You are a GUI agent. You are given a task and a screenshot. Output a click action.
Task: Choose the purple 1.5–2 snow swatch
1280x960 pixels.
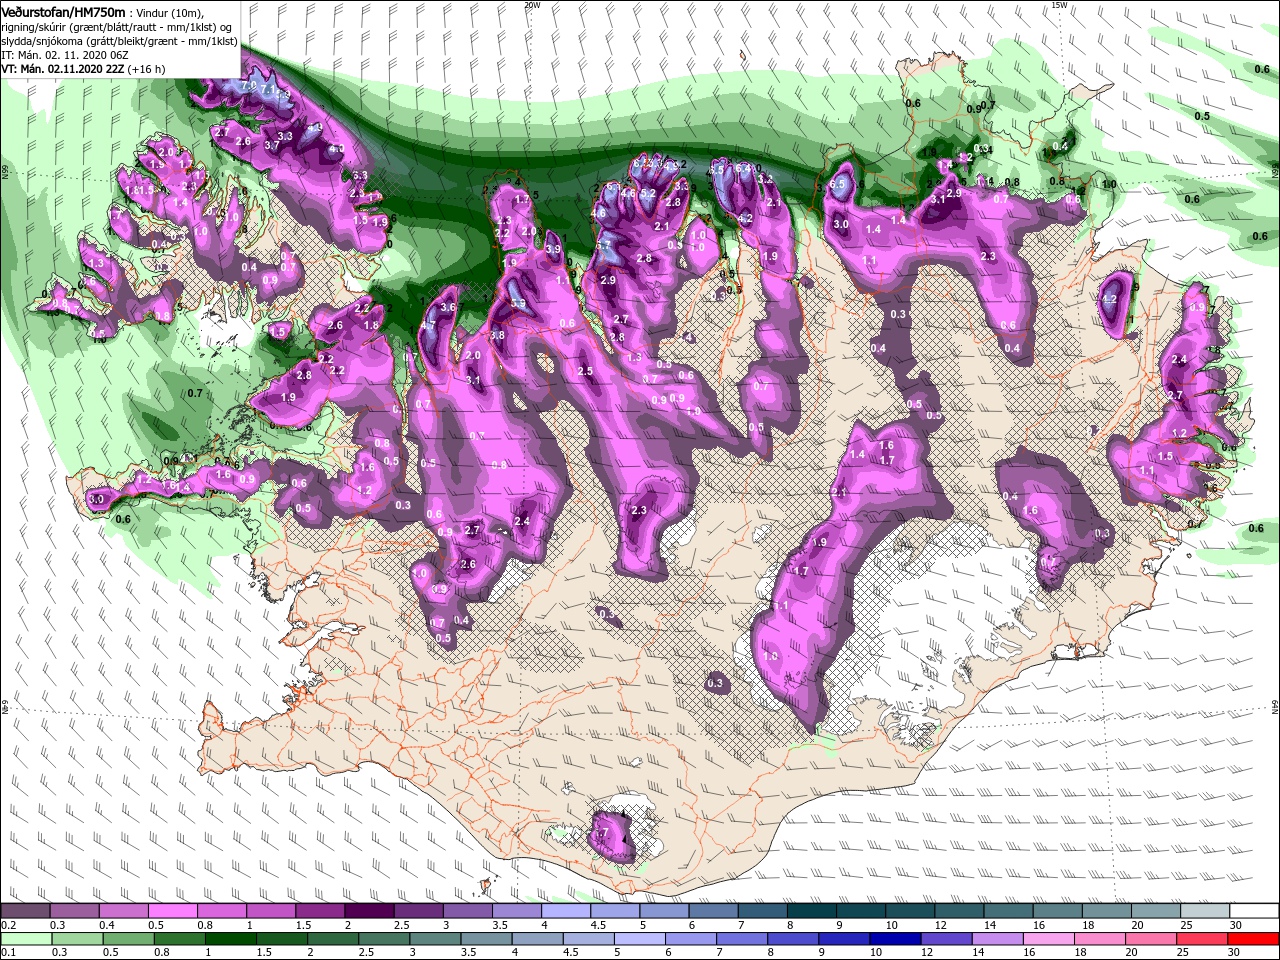pyautogui.click(x=320, y=911)
